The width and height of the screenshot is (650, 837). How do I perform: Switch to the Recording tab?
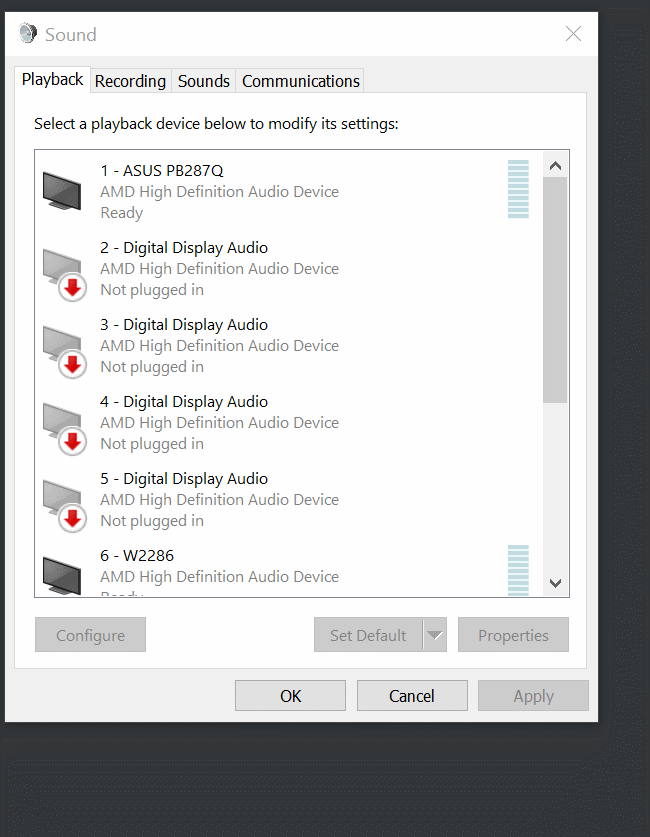pos(130,80)
